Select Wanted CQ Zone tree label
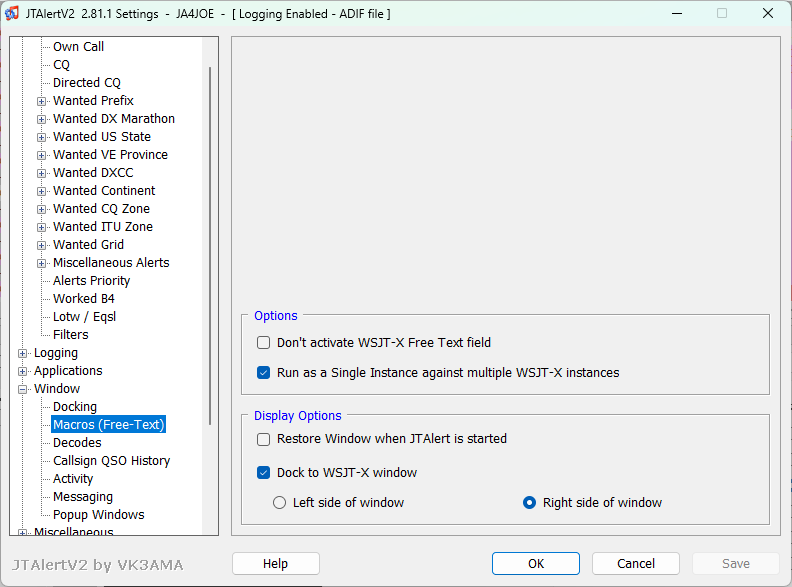 (x=102, y=209)
